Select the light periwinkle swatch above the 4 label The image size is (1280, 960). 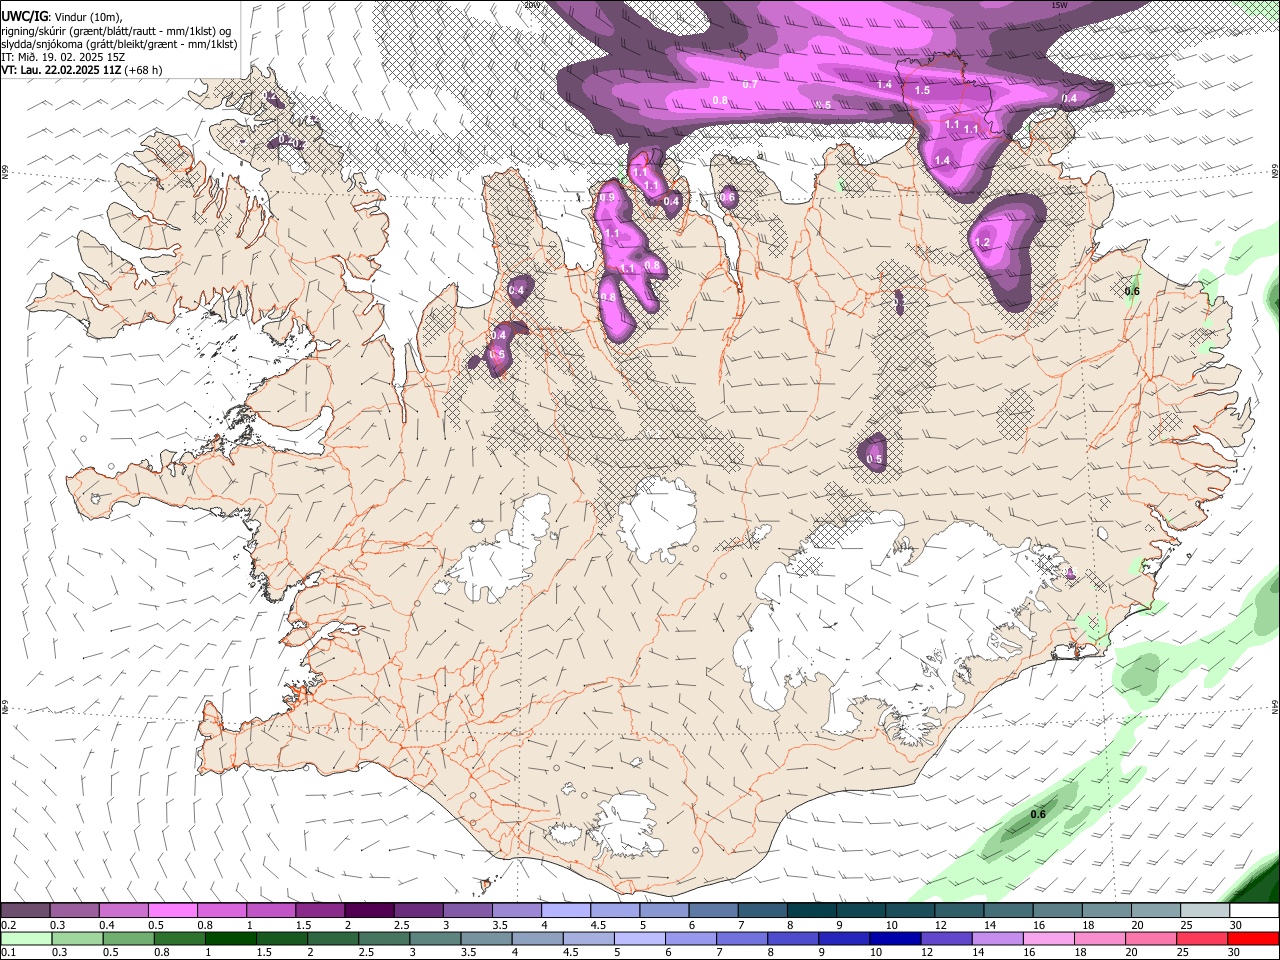pos(566,911)
